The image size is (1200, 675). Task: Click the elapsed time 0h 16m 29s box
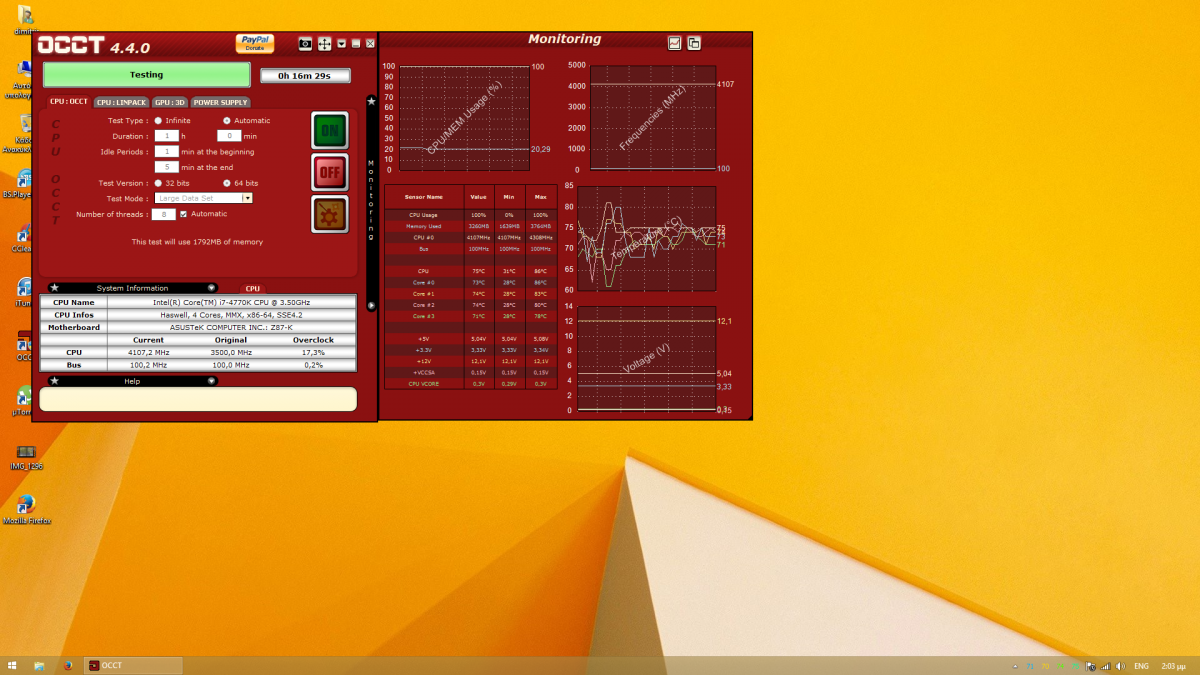[305, 75]
